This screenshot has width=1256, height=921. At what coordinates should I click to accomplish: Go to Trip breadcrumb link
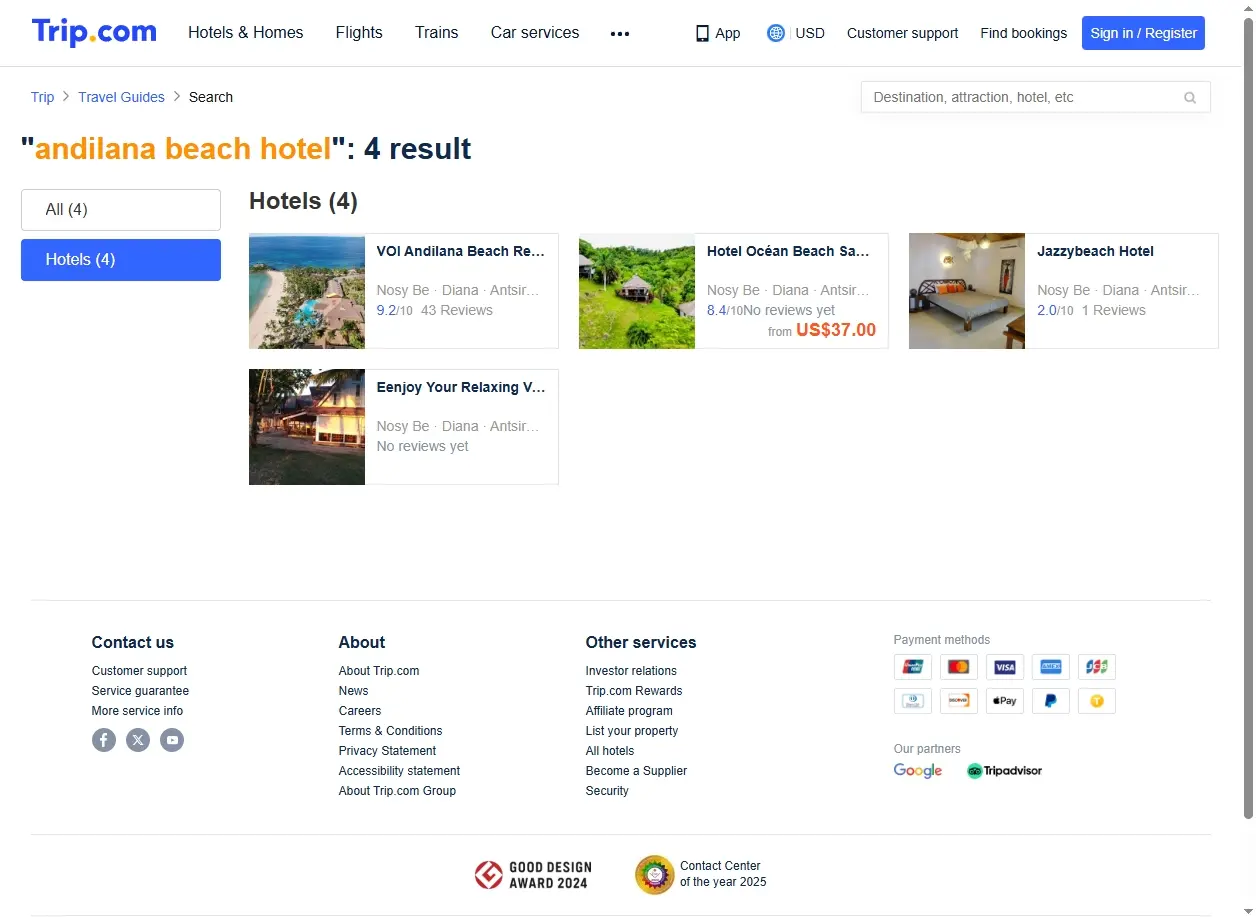42,97
